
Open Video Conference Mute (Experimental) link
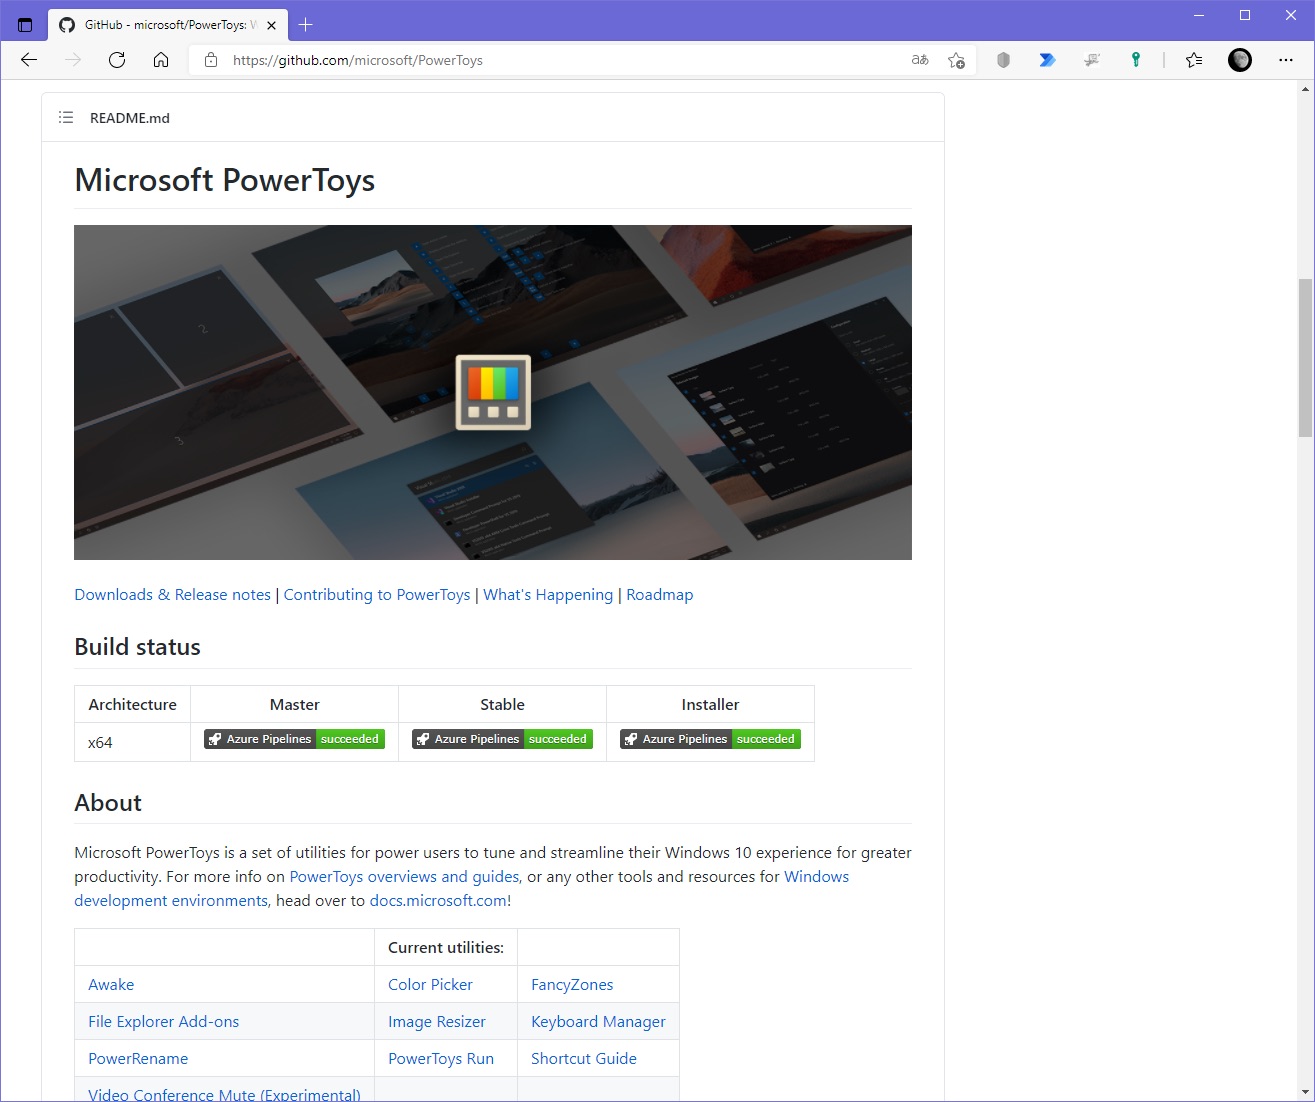(224, 1094)
